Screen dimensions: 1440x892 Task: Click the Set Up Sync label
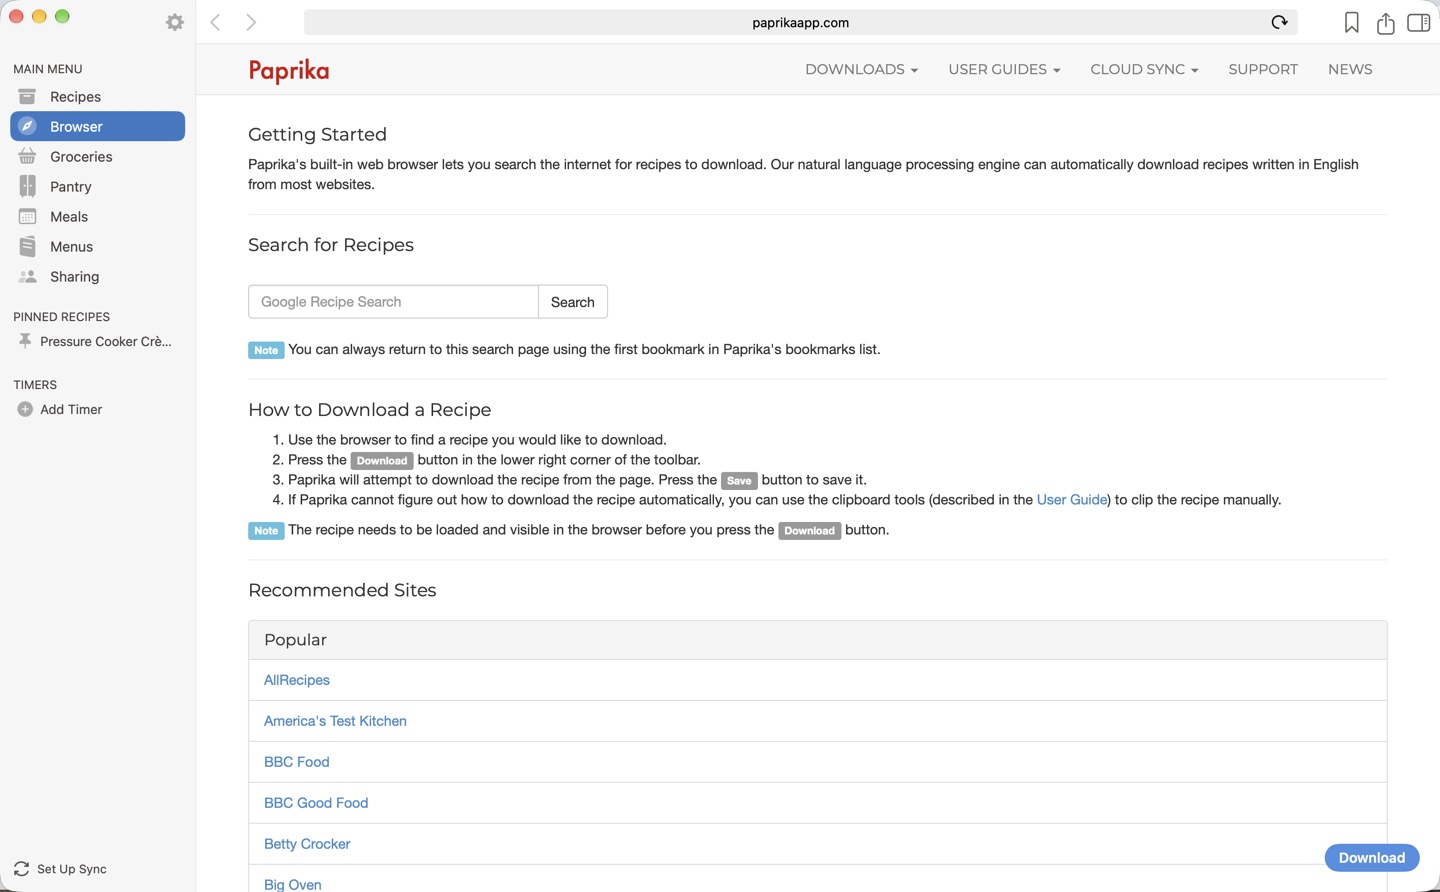pyautogui.click(x=72, y=869)
